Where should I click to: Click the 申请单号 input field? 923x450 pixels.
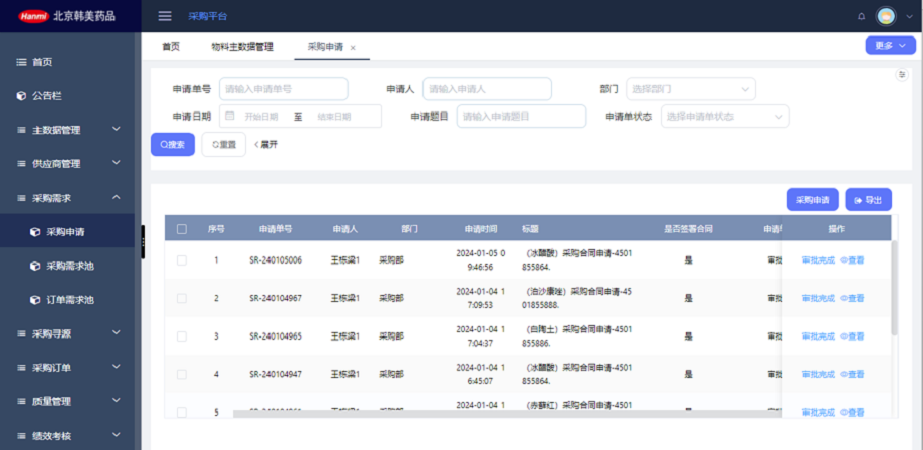tap(283, 89)
